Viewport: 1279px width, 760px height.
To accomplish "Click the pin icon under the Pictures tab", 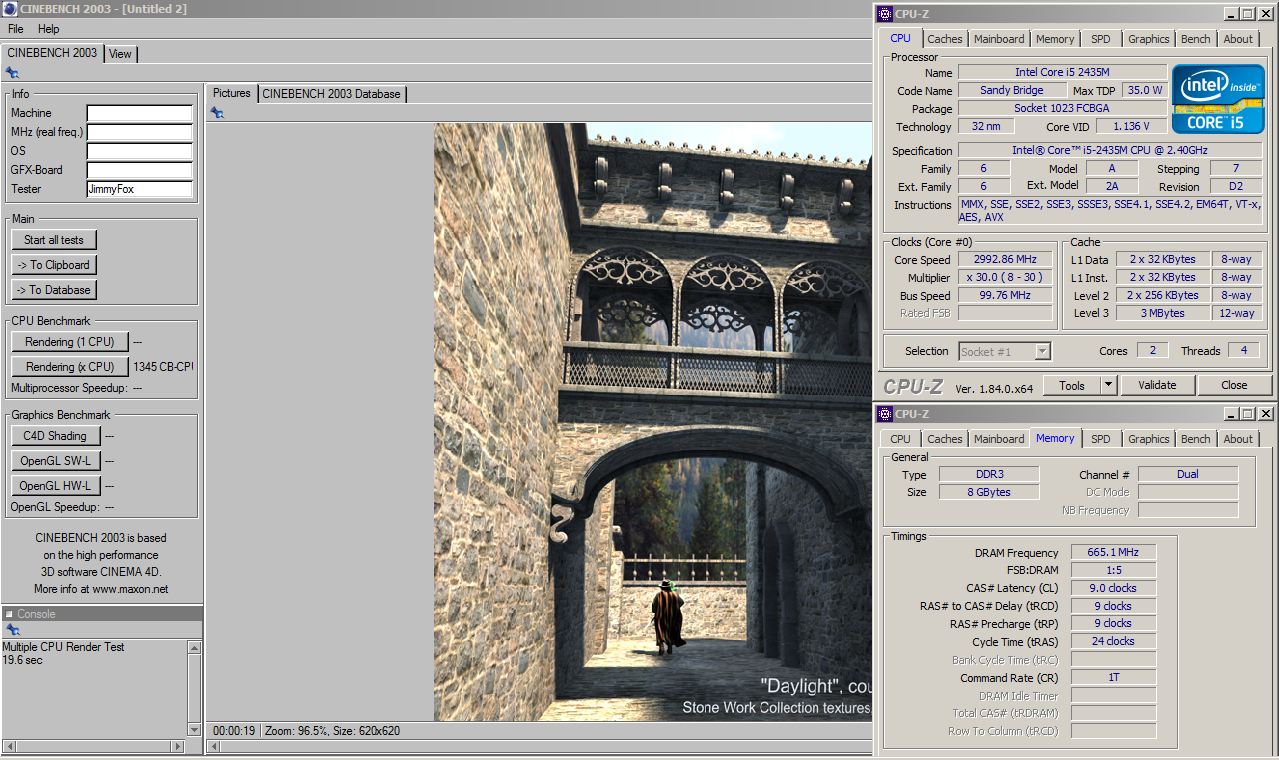I will [x=217, y=113].
